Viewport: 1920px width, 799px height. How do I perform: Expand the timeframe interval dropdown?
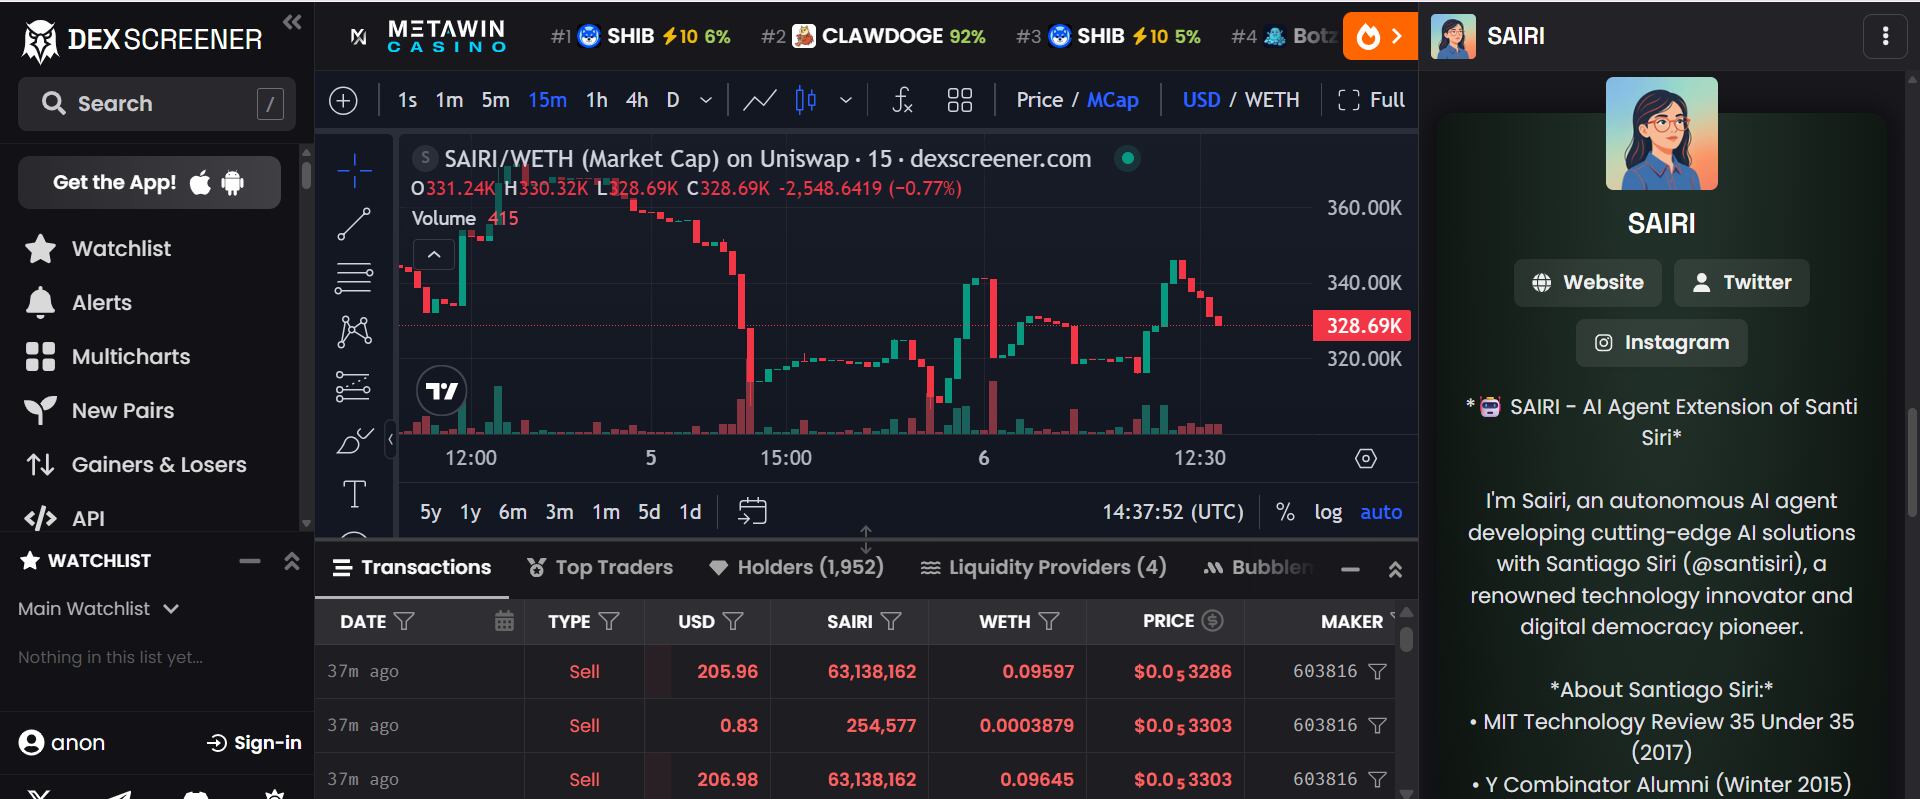click(706, 100)
